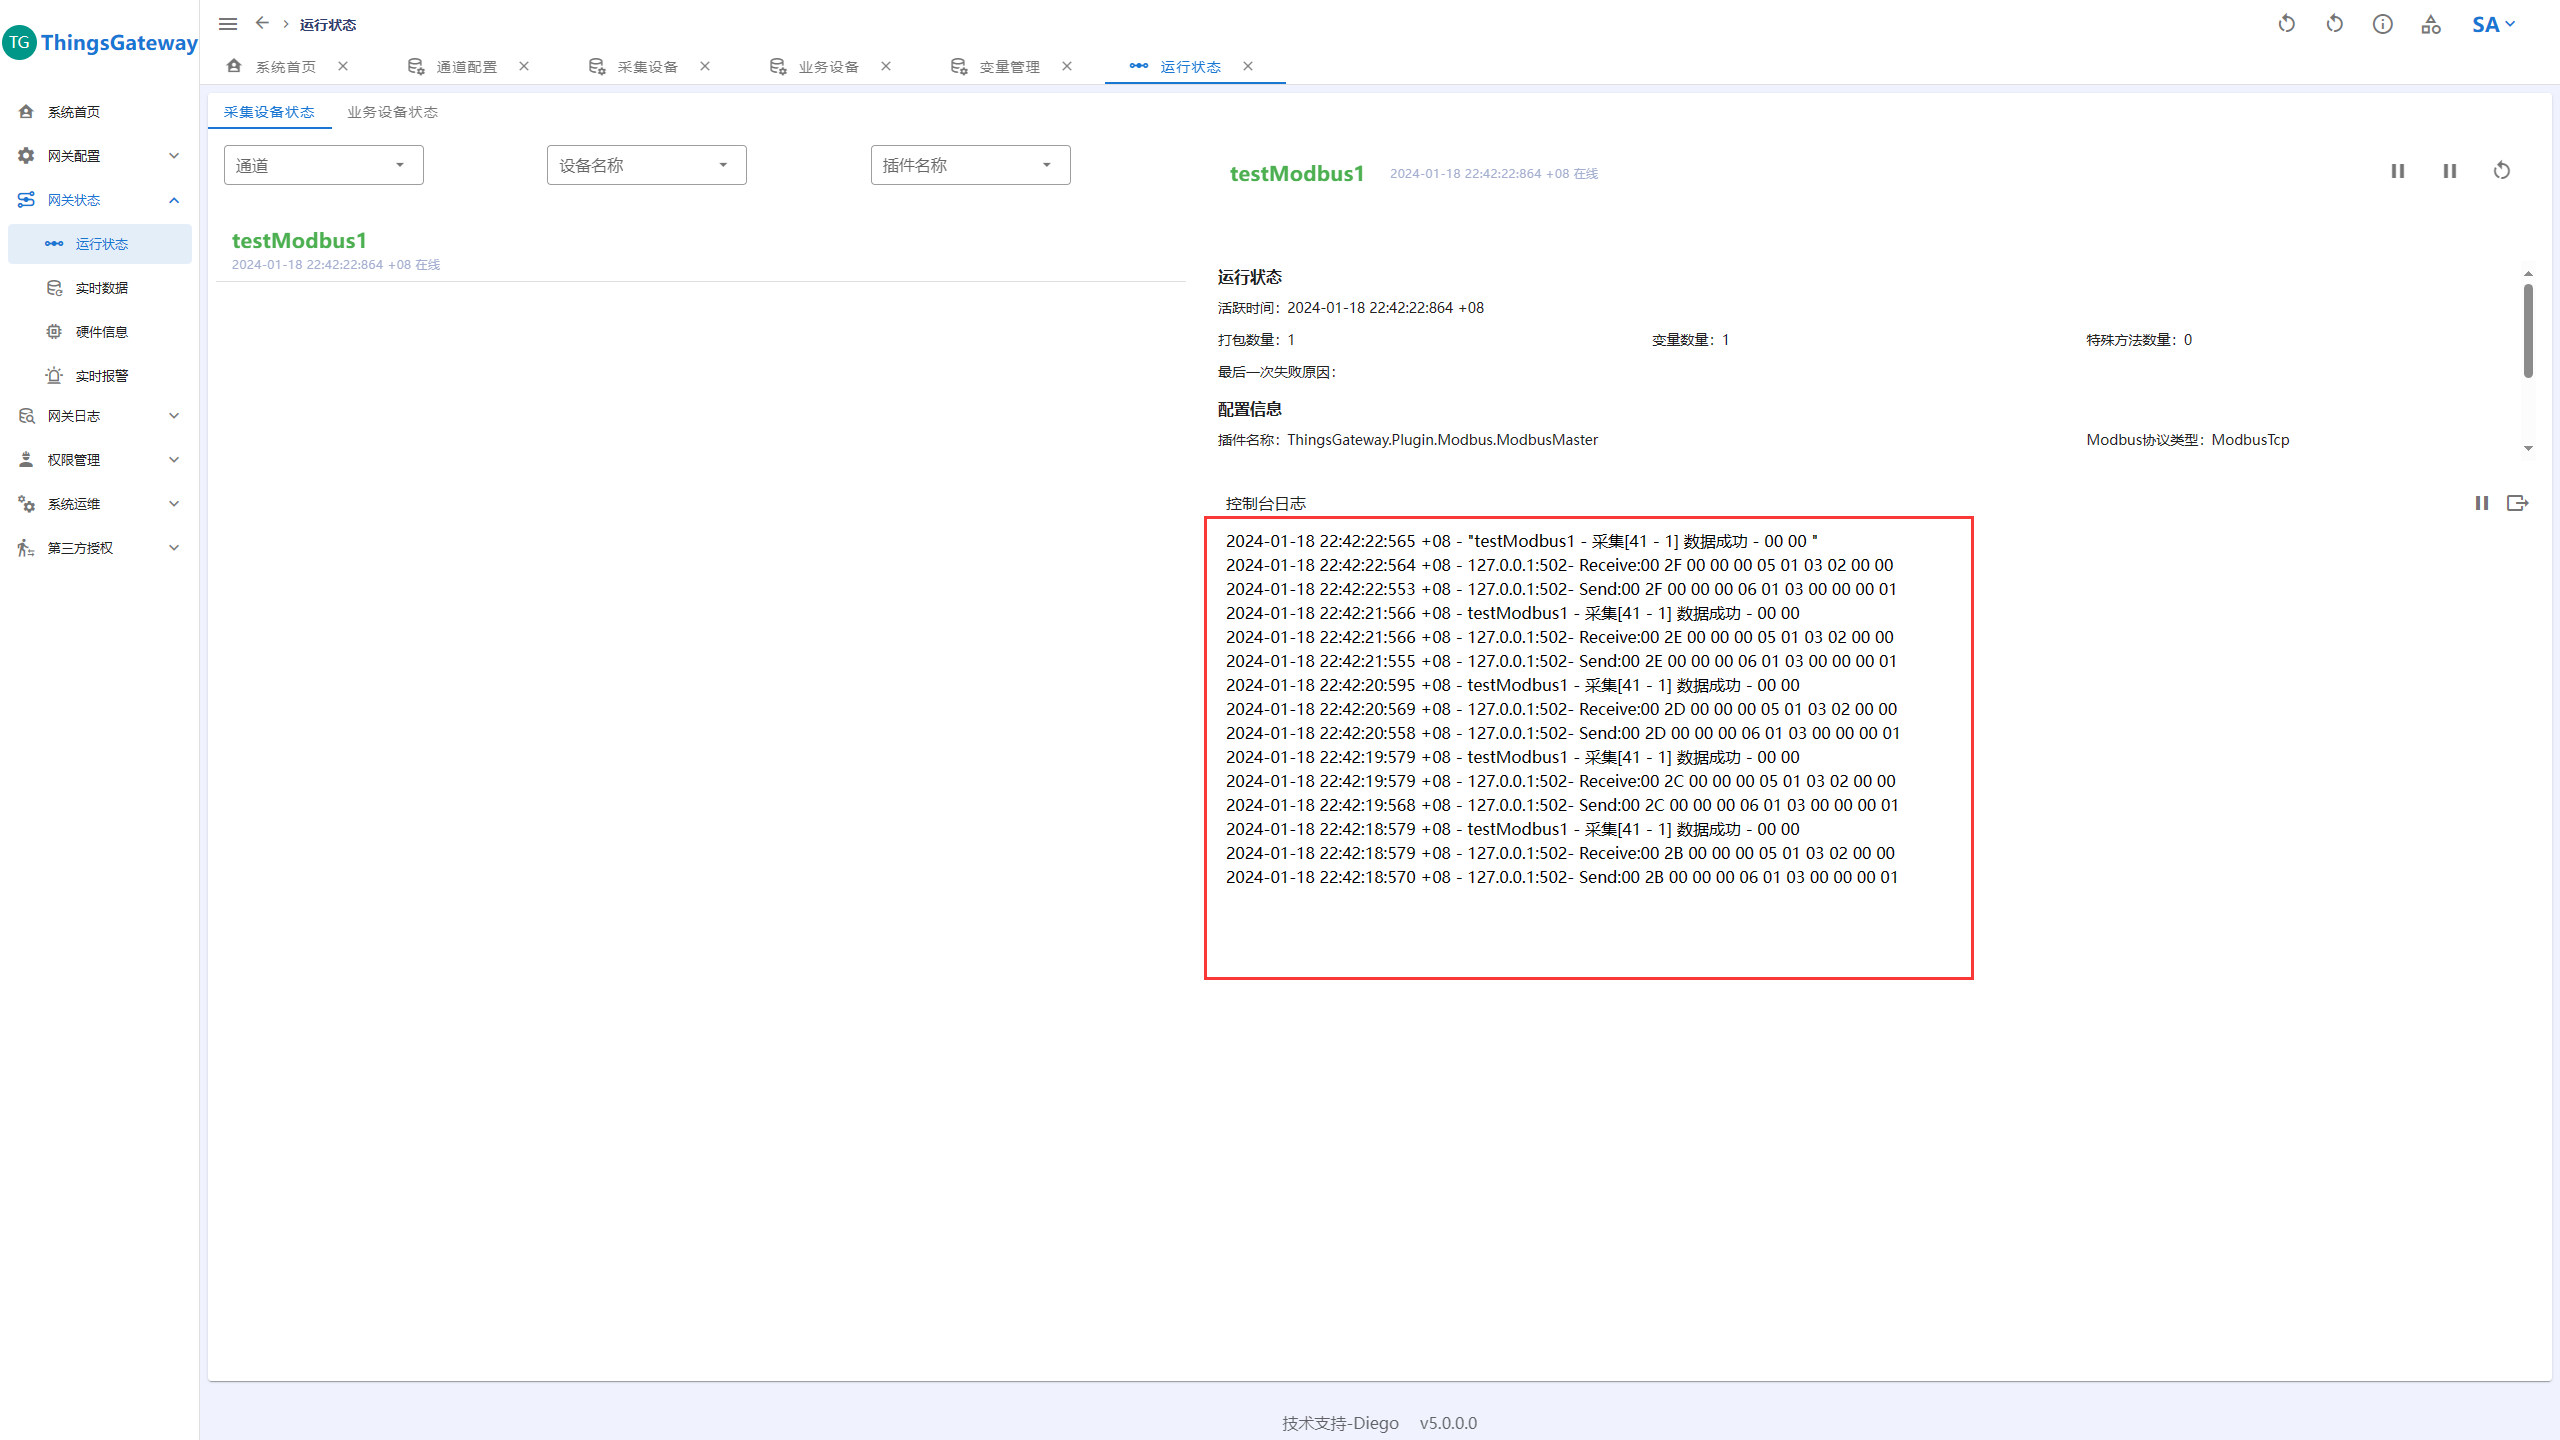This screenshot has width=2560, height=1440.
Task: Open the SA user menu
Action: tap(2492, 24)
